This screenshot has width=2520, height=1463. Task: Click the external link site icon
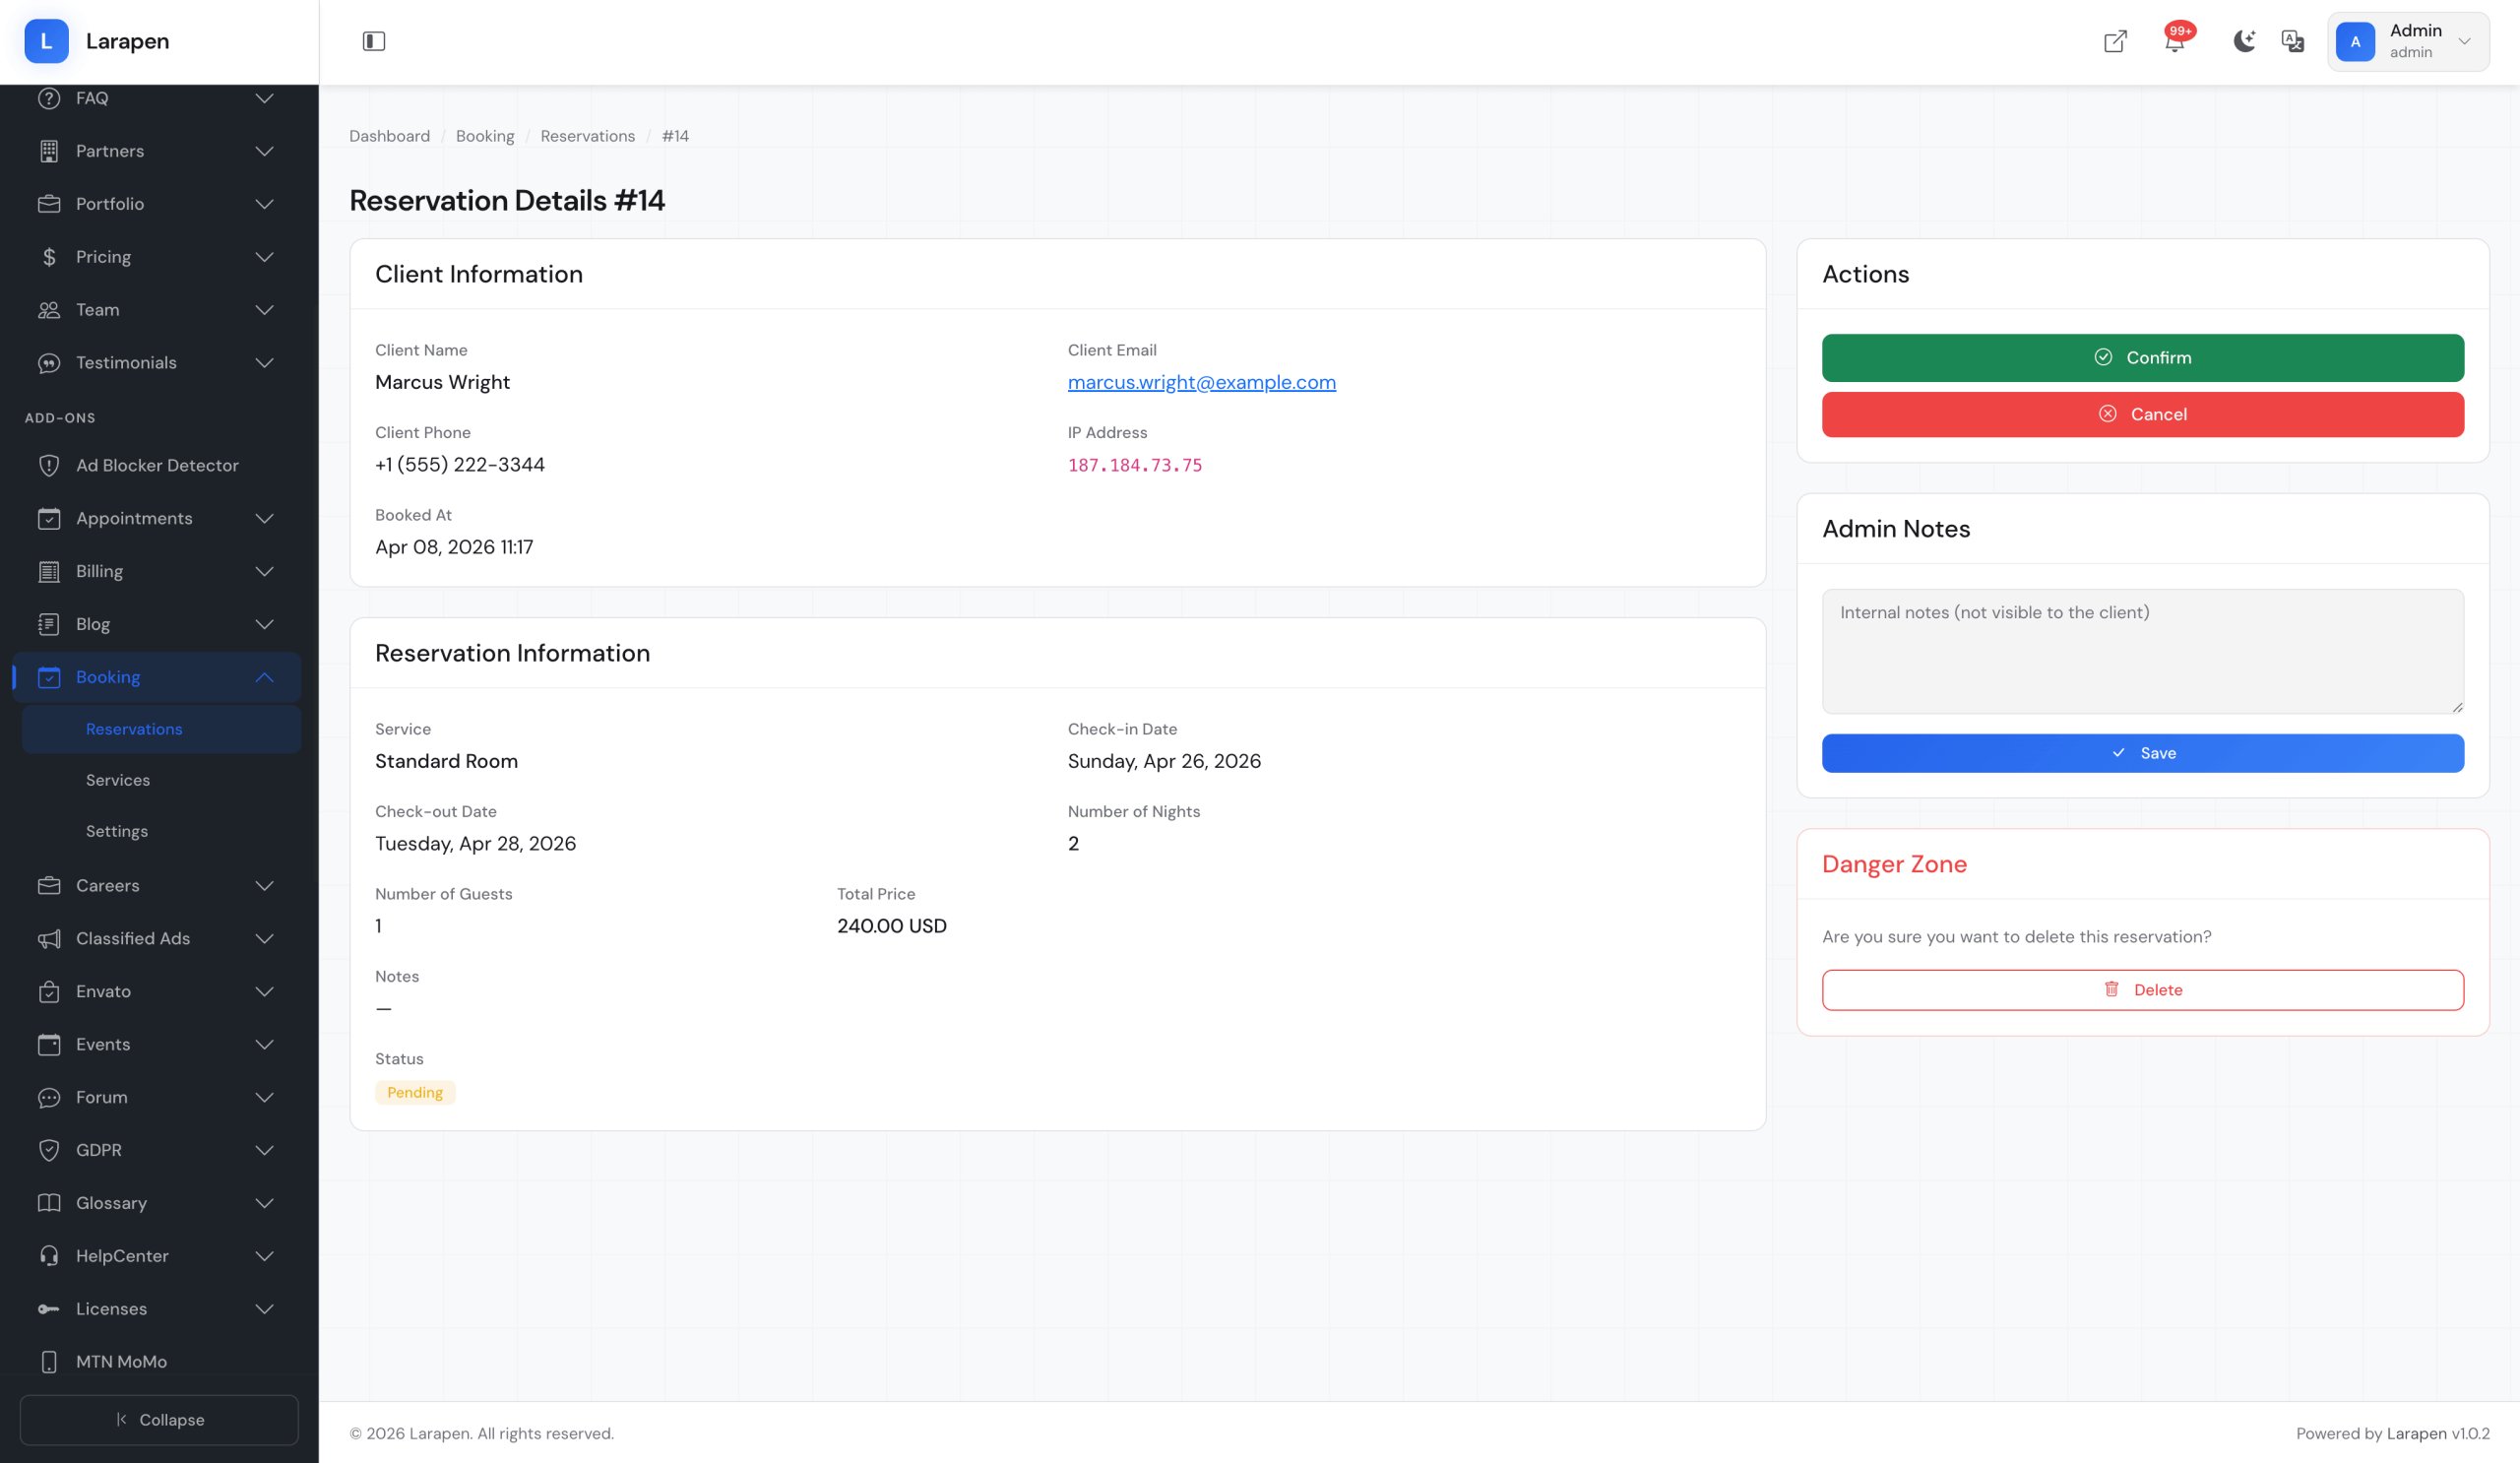coord(2114,41)
